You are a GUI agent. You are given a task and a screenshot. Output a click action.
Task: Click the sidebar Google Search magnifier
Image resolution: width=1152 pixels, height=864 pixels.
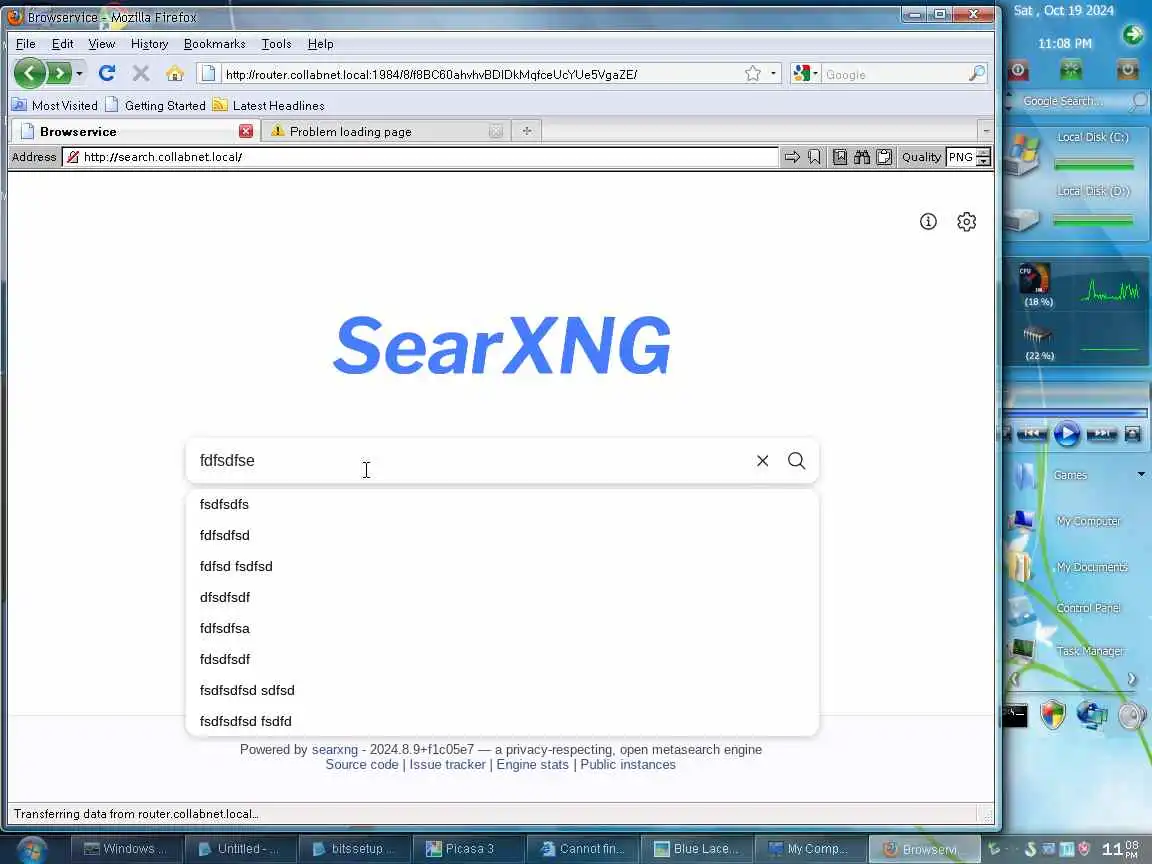[1137, 101]
